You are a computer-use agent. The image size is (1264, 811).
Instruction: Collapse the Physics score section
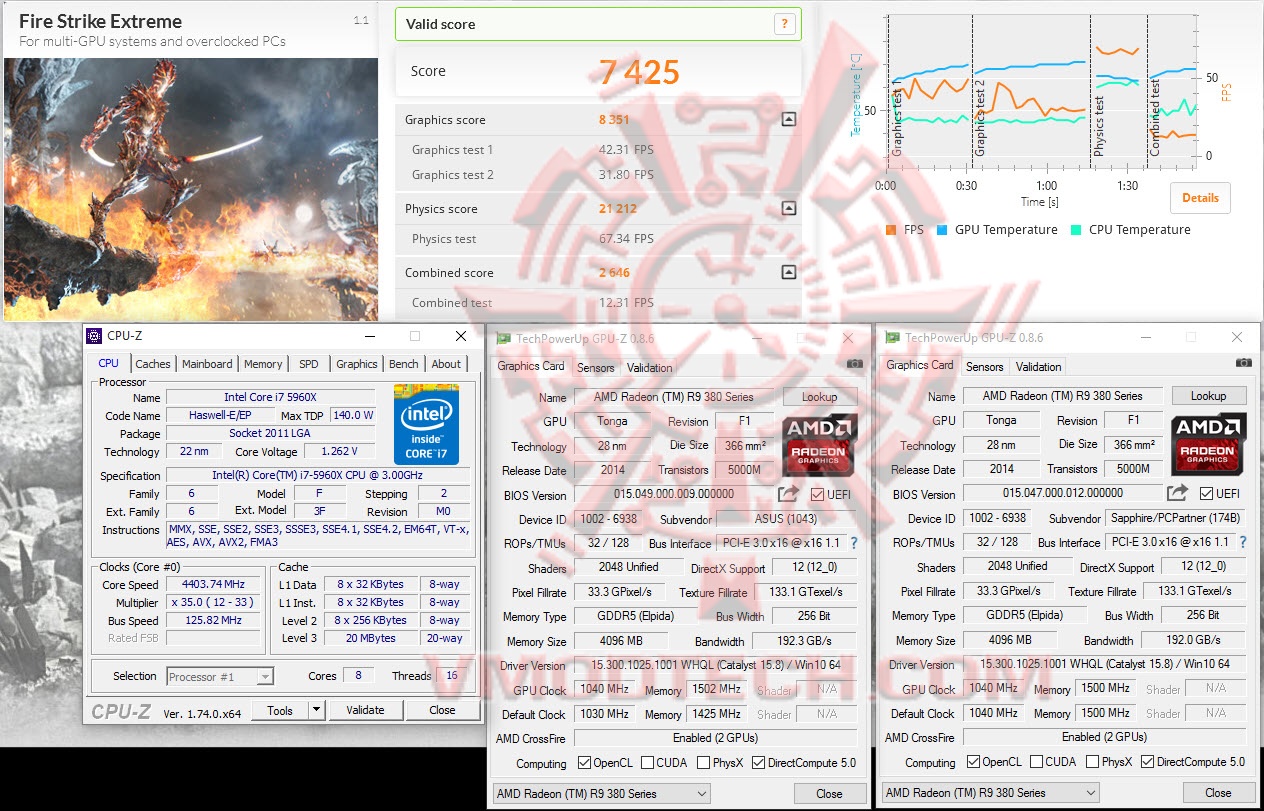pyautogui.click(x=789, y=208)
